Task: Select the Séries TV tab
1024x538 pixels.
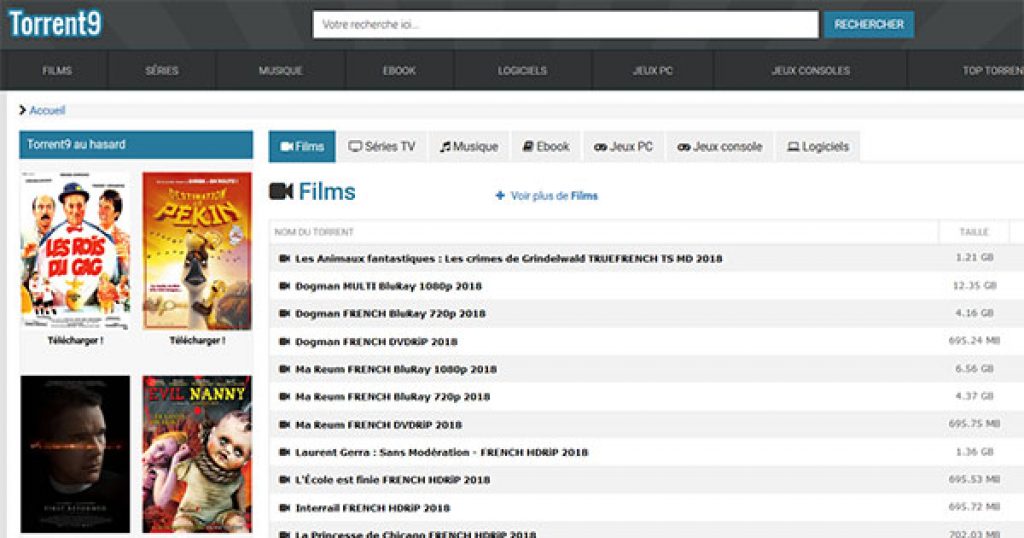Action: (382, 146)
